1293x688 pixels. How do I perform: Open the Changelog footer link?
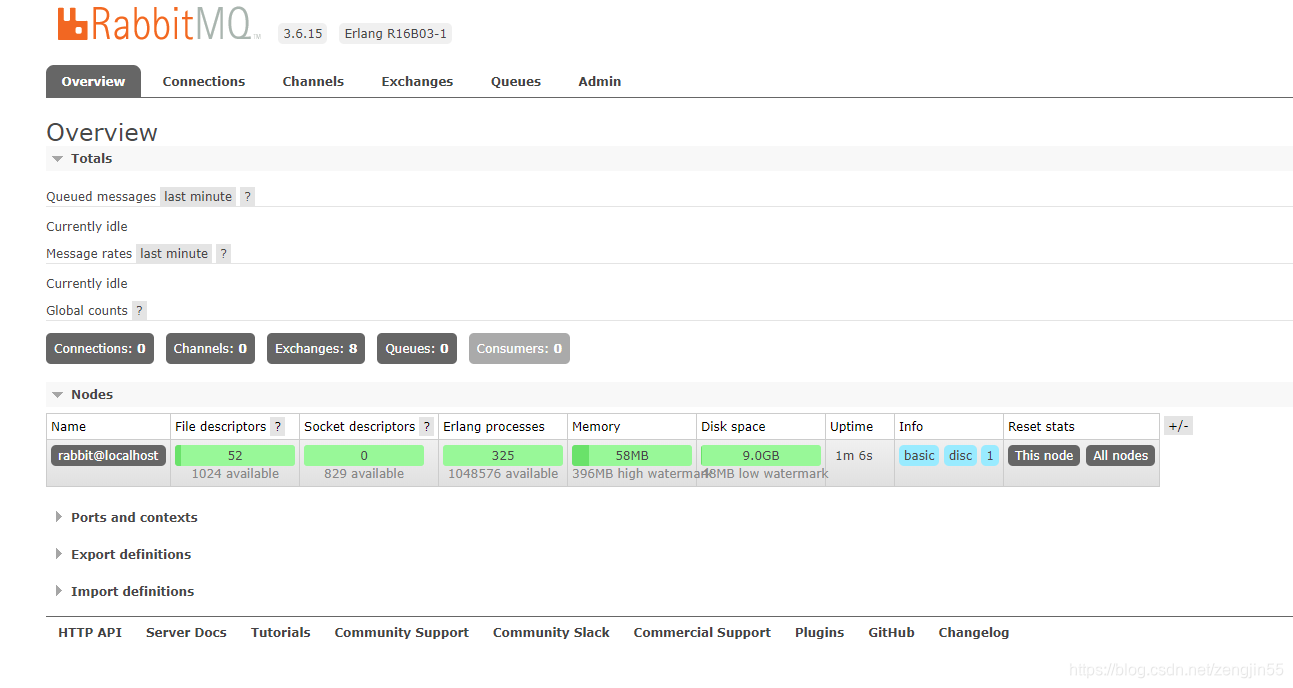974,633
